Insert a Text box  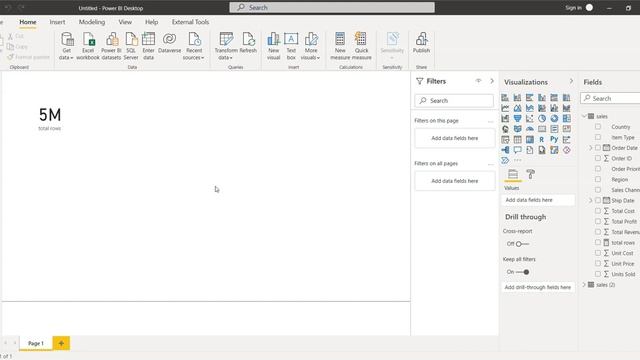291,46
